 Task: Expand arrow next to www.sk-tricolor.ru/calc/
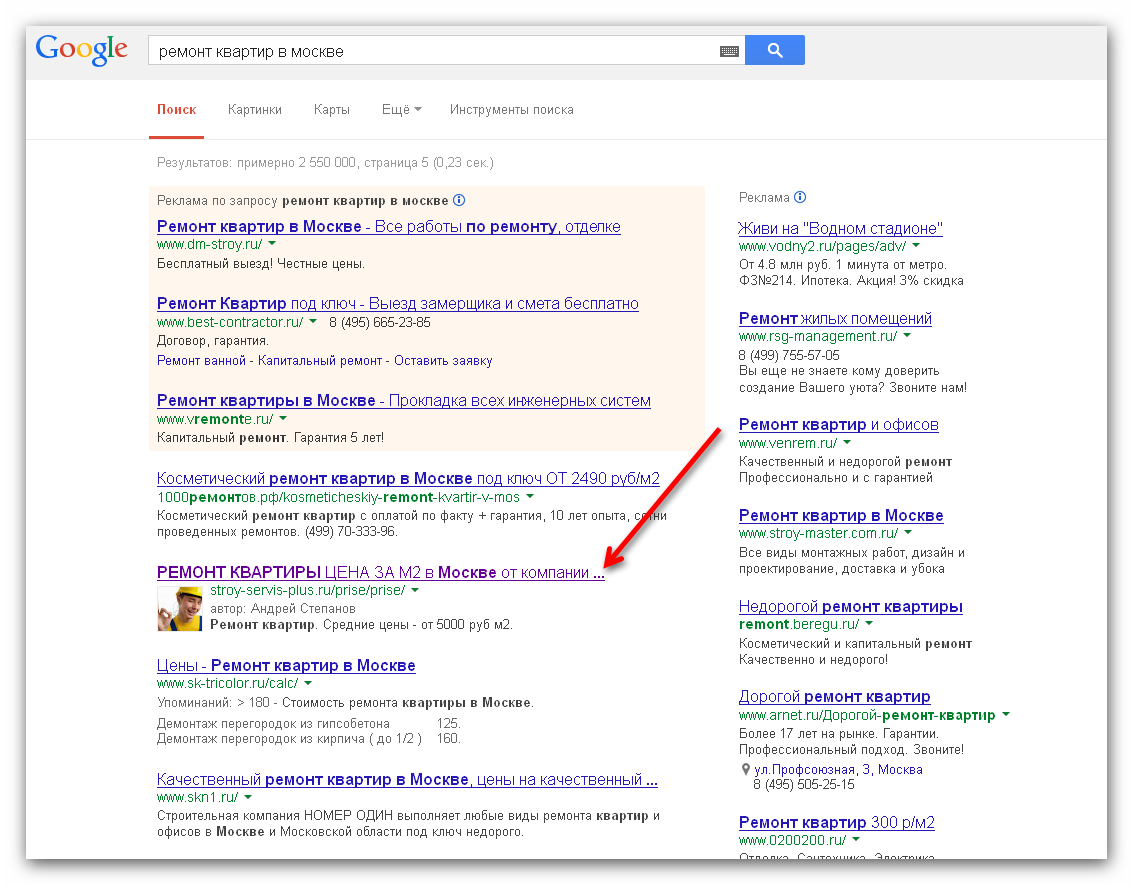tap(309, 683)
